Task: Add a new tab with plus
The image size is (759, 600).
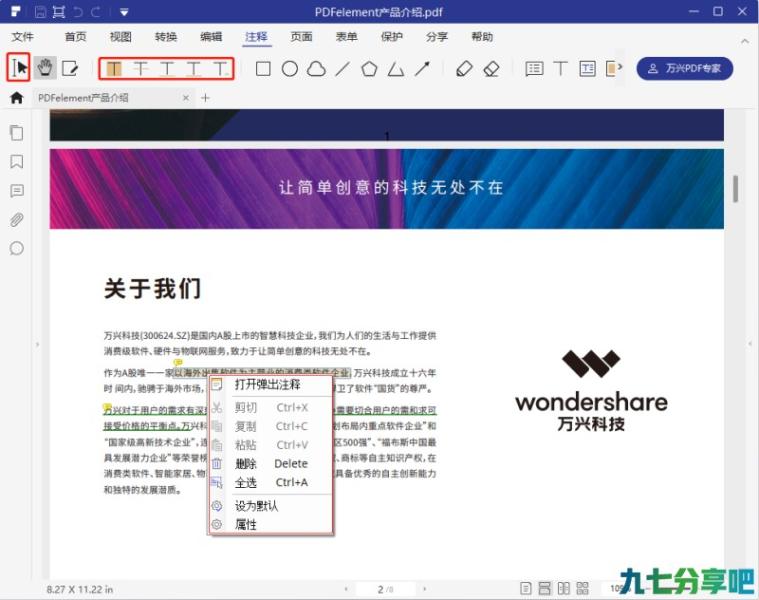Action: click(x=205, y=98)
